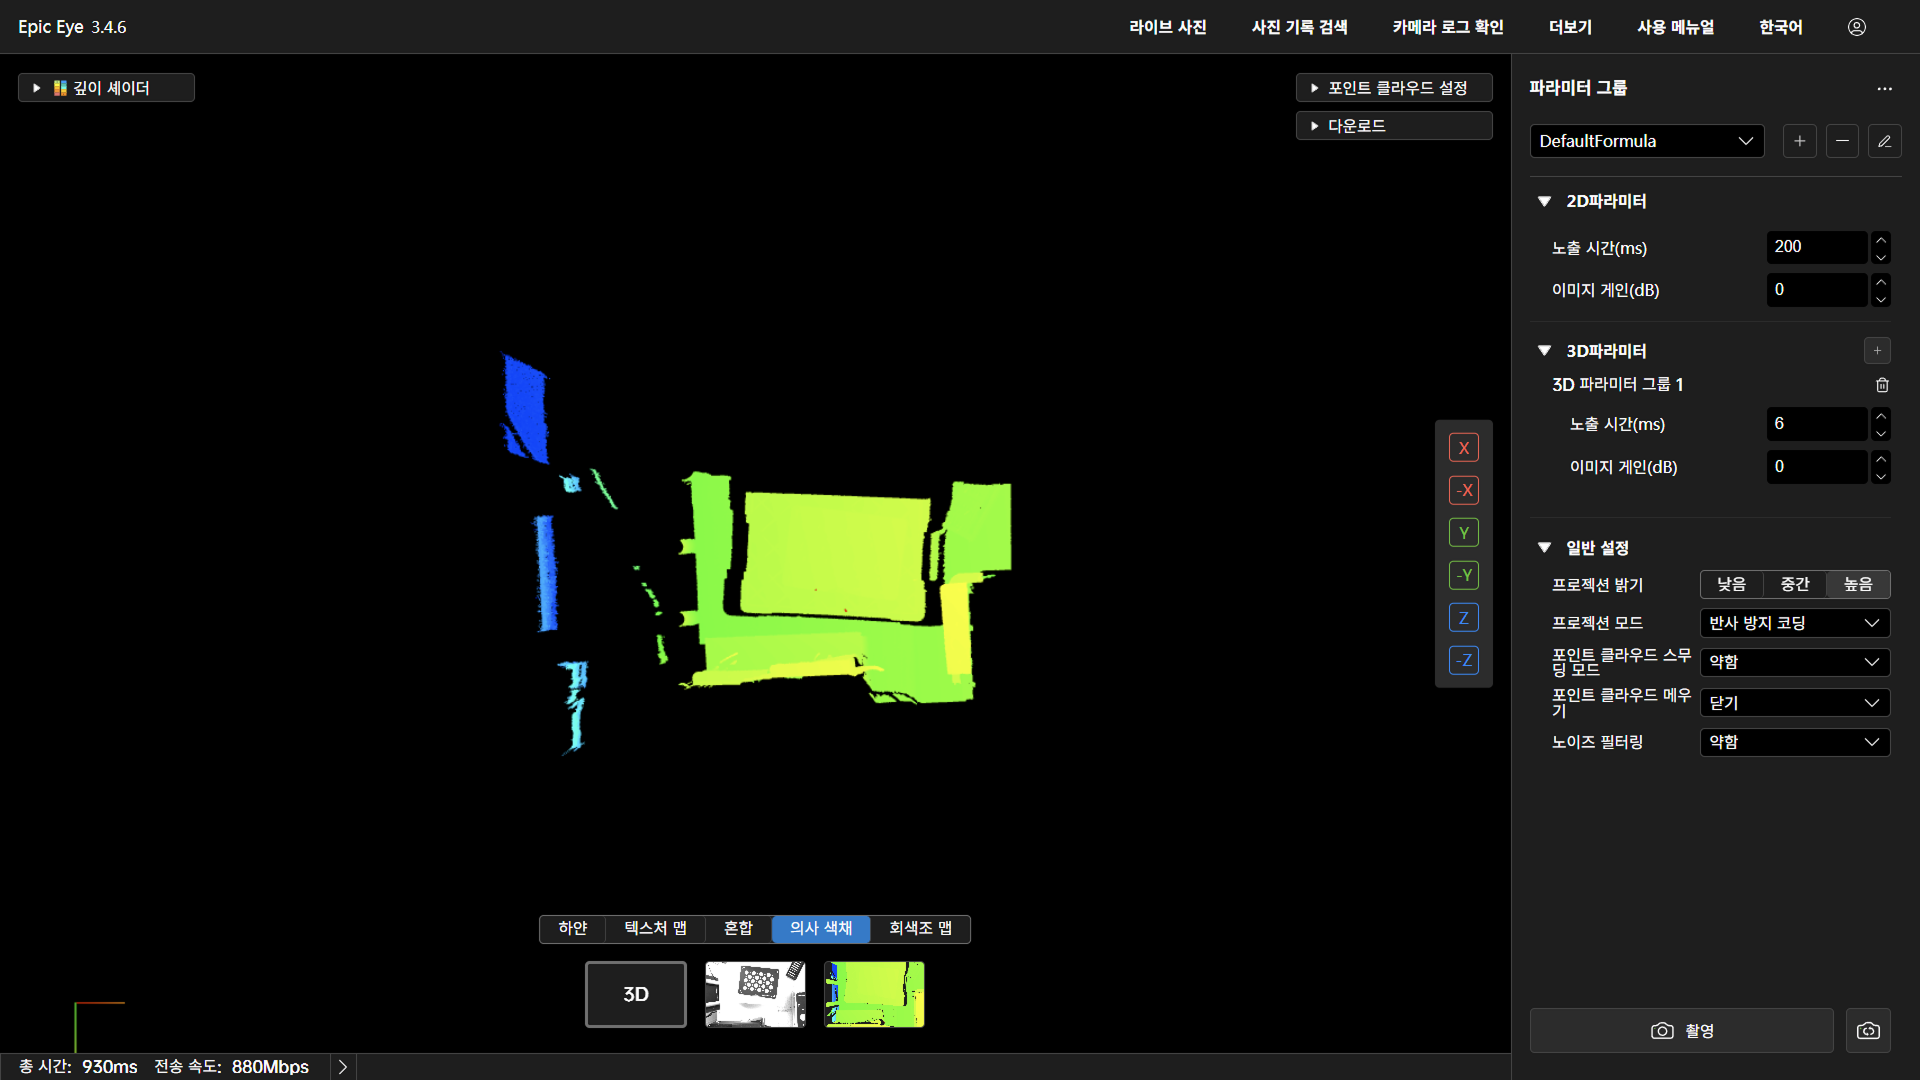The height and width of the screenshot is (1080, 1920).
Task: Add 3D parameter group with small plus
Action: 1877,351
